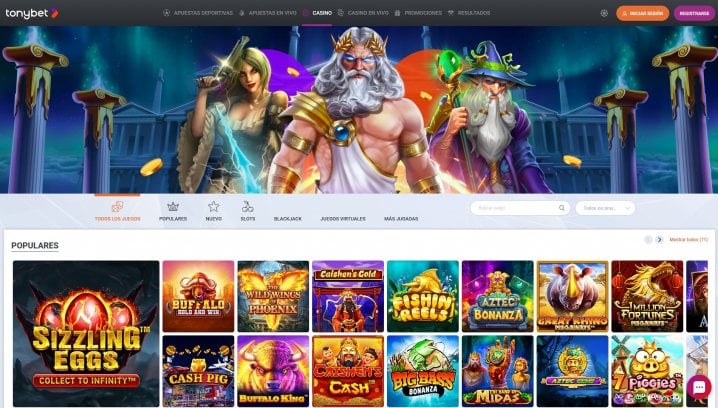Open the live chat bubble
This screenshot has width=718, height=408.
[x=699, y=387]
